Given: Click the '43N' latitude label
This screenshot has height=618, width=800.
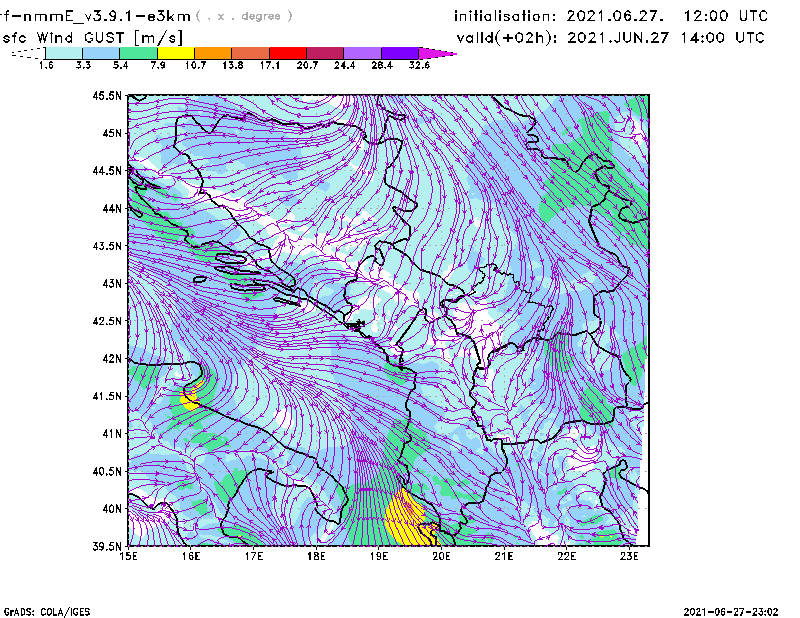Looking at the screenshot, I should [x=112, y=283].
